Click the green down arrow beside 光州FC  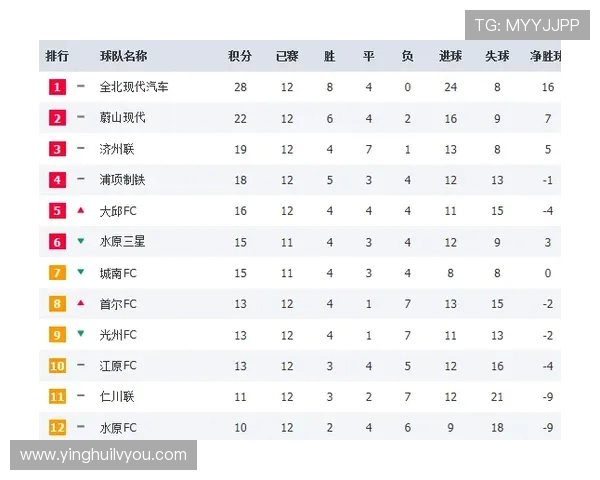tap(81, 335)
